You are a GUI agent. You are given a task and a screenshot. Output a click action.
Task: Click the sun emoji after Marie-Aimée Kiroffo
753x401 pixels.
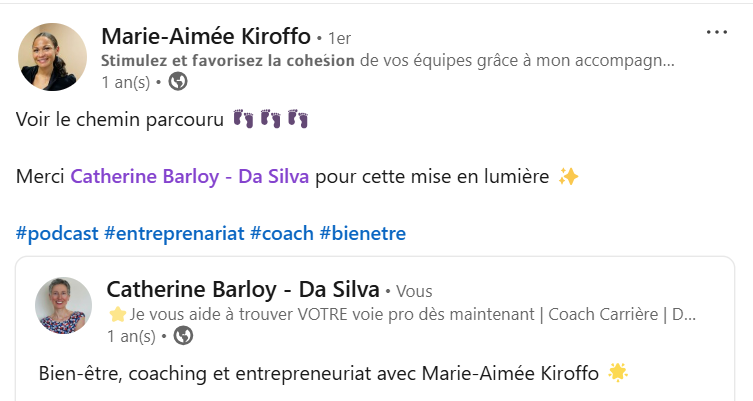click(x=618, y=373)
